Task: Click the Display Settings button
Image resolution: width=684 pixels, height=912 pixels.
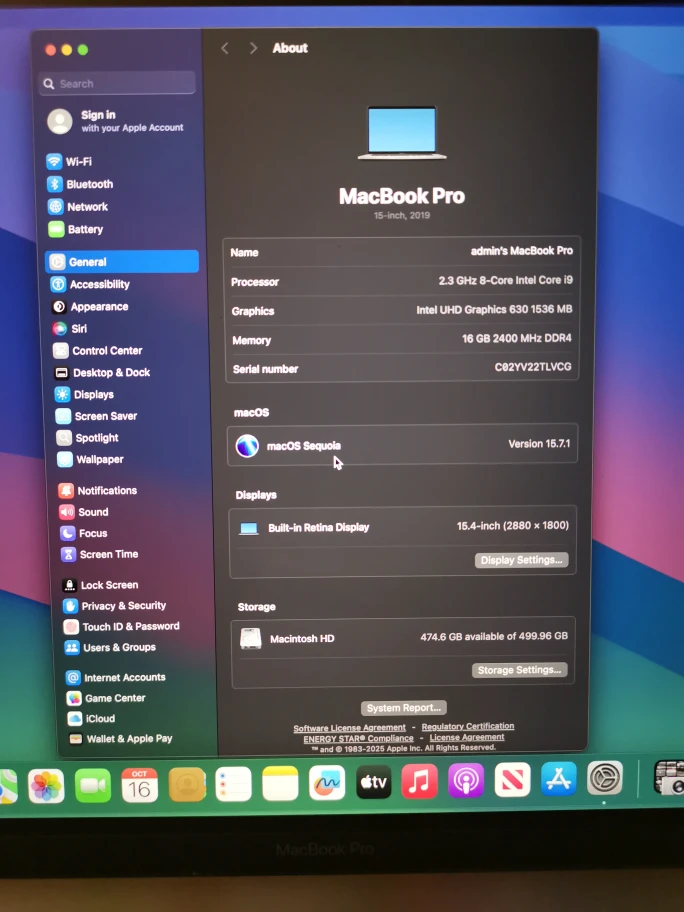Action: 521,560
